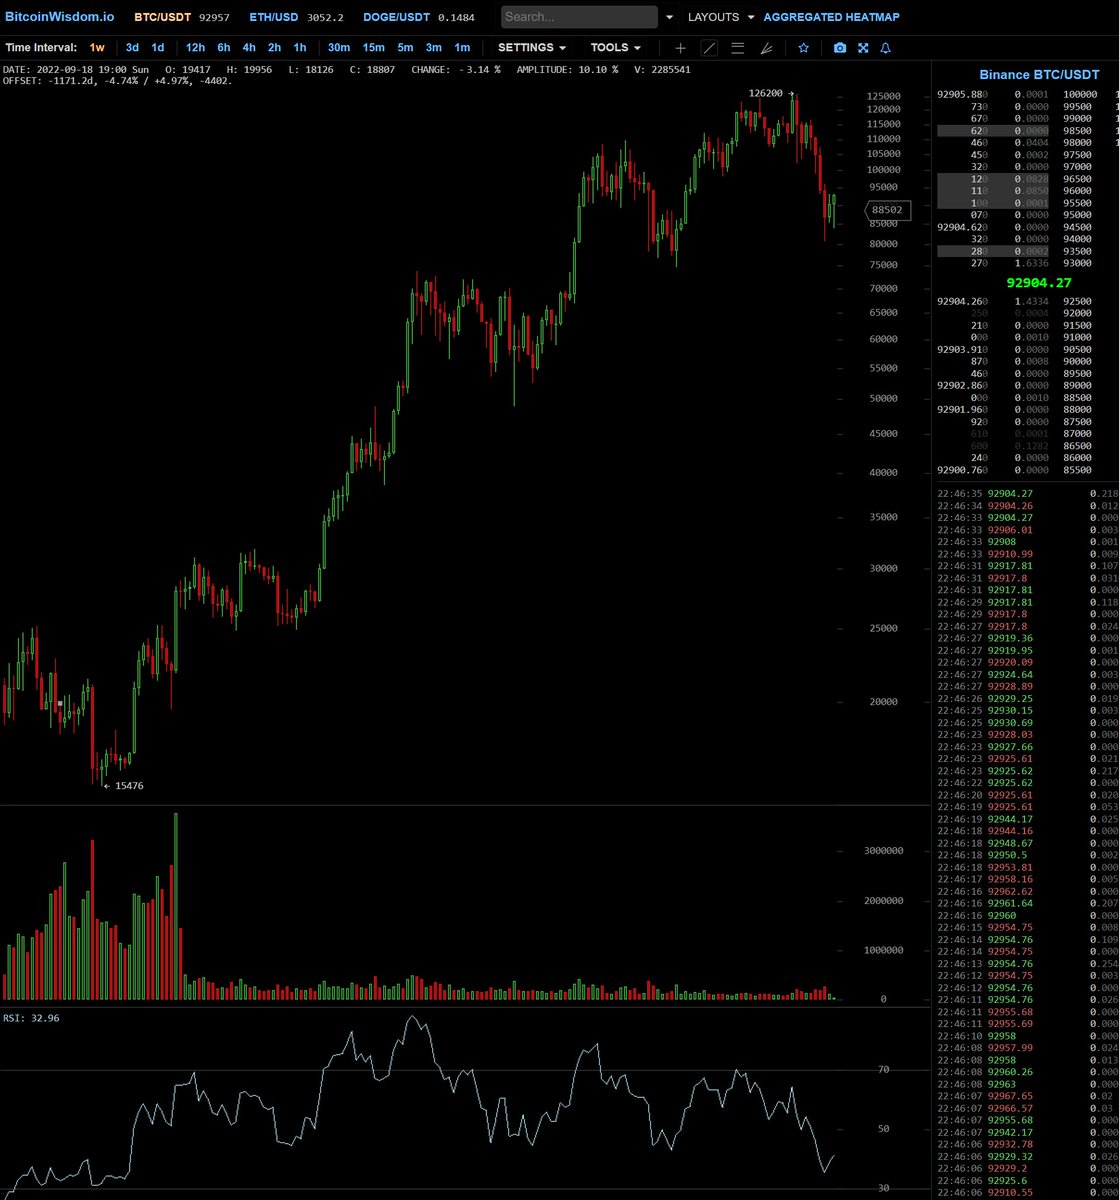Open alerts via the bell icon
This screenshot has height=1200, width=1119.
tap(886, 47)
